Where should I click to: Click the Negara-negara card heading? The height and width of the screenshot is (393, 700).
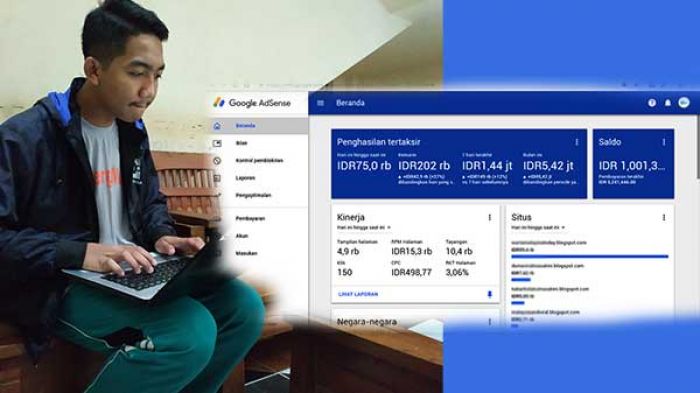coord(367,322)
